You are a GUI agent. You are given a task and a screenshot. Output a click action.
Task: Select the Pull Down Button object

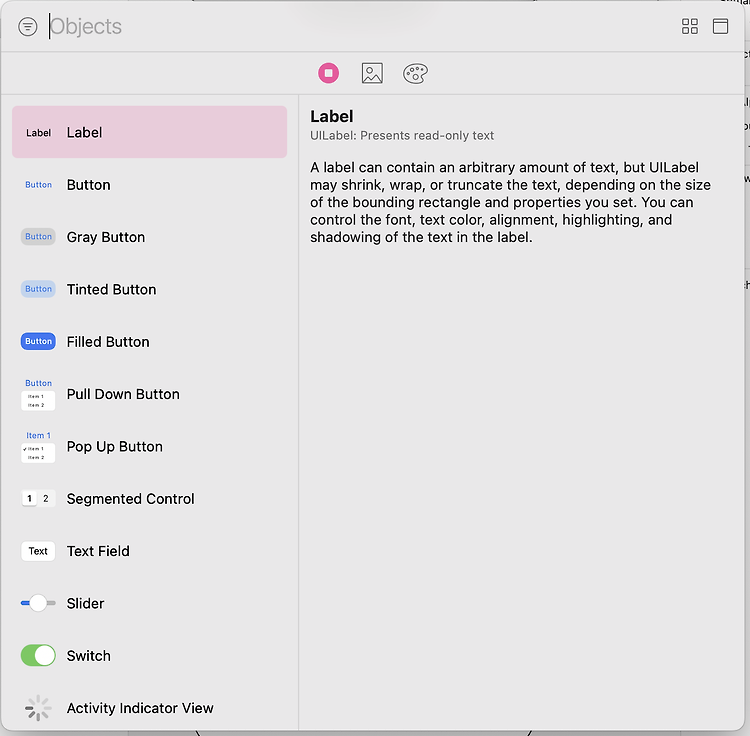tap(149, 394)
